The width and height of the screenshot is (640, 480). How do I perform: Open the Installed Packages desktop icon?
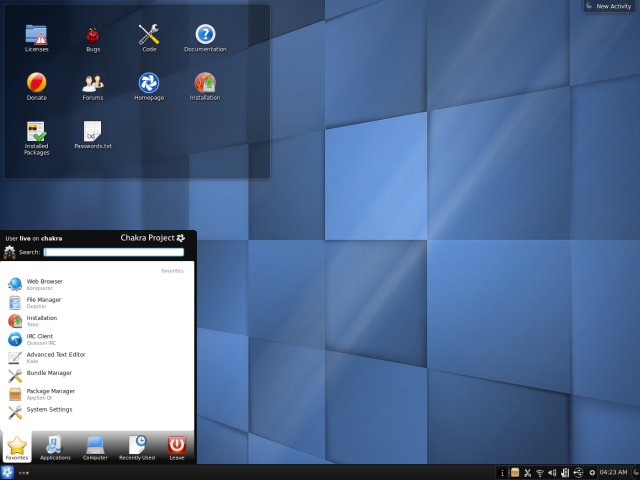pyautogui.click(x=36, y=132)
